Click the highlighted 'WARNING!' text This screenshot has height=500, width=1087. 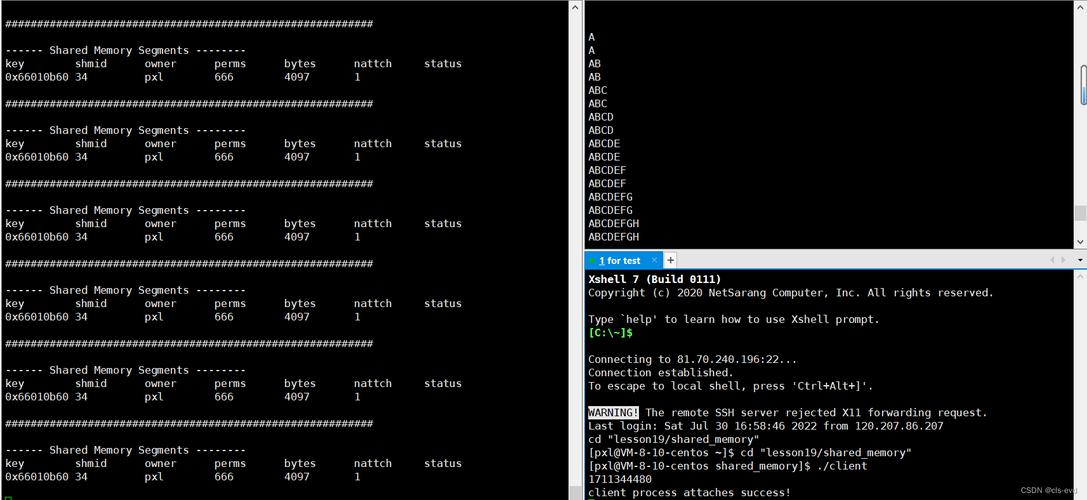[x=613, y=413]
